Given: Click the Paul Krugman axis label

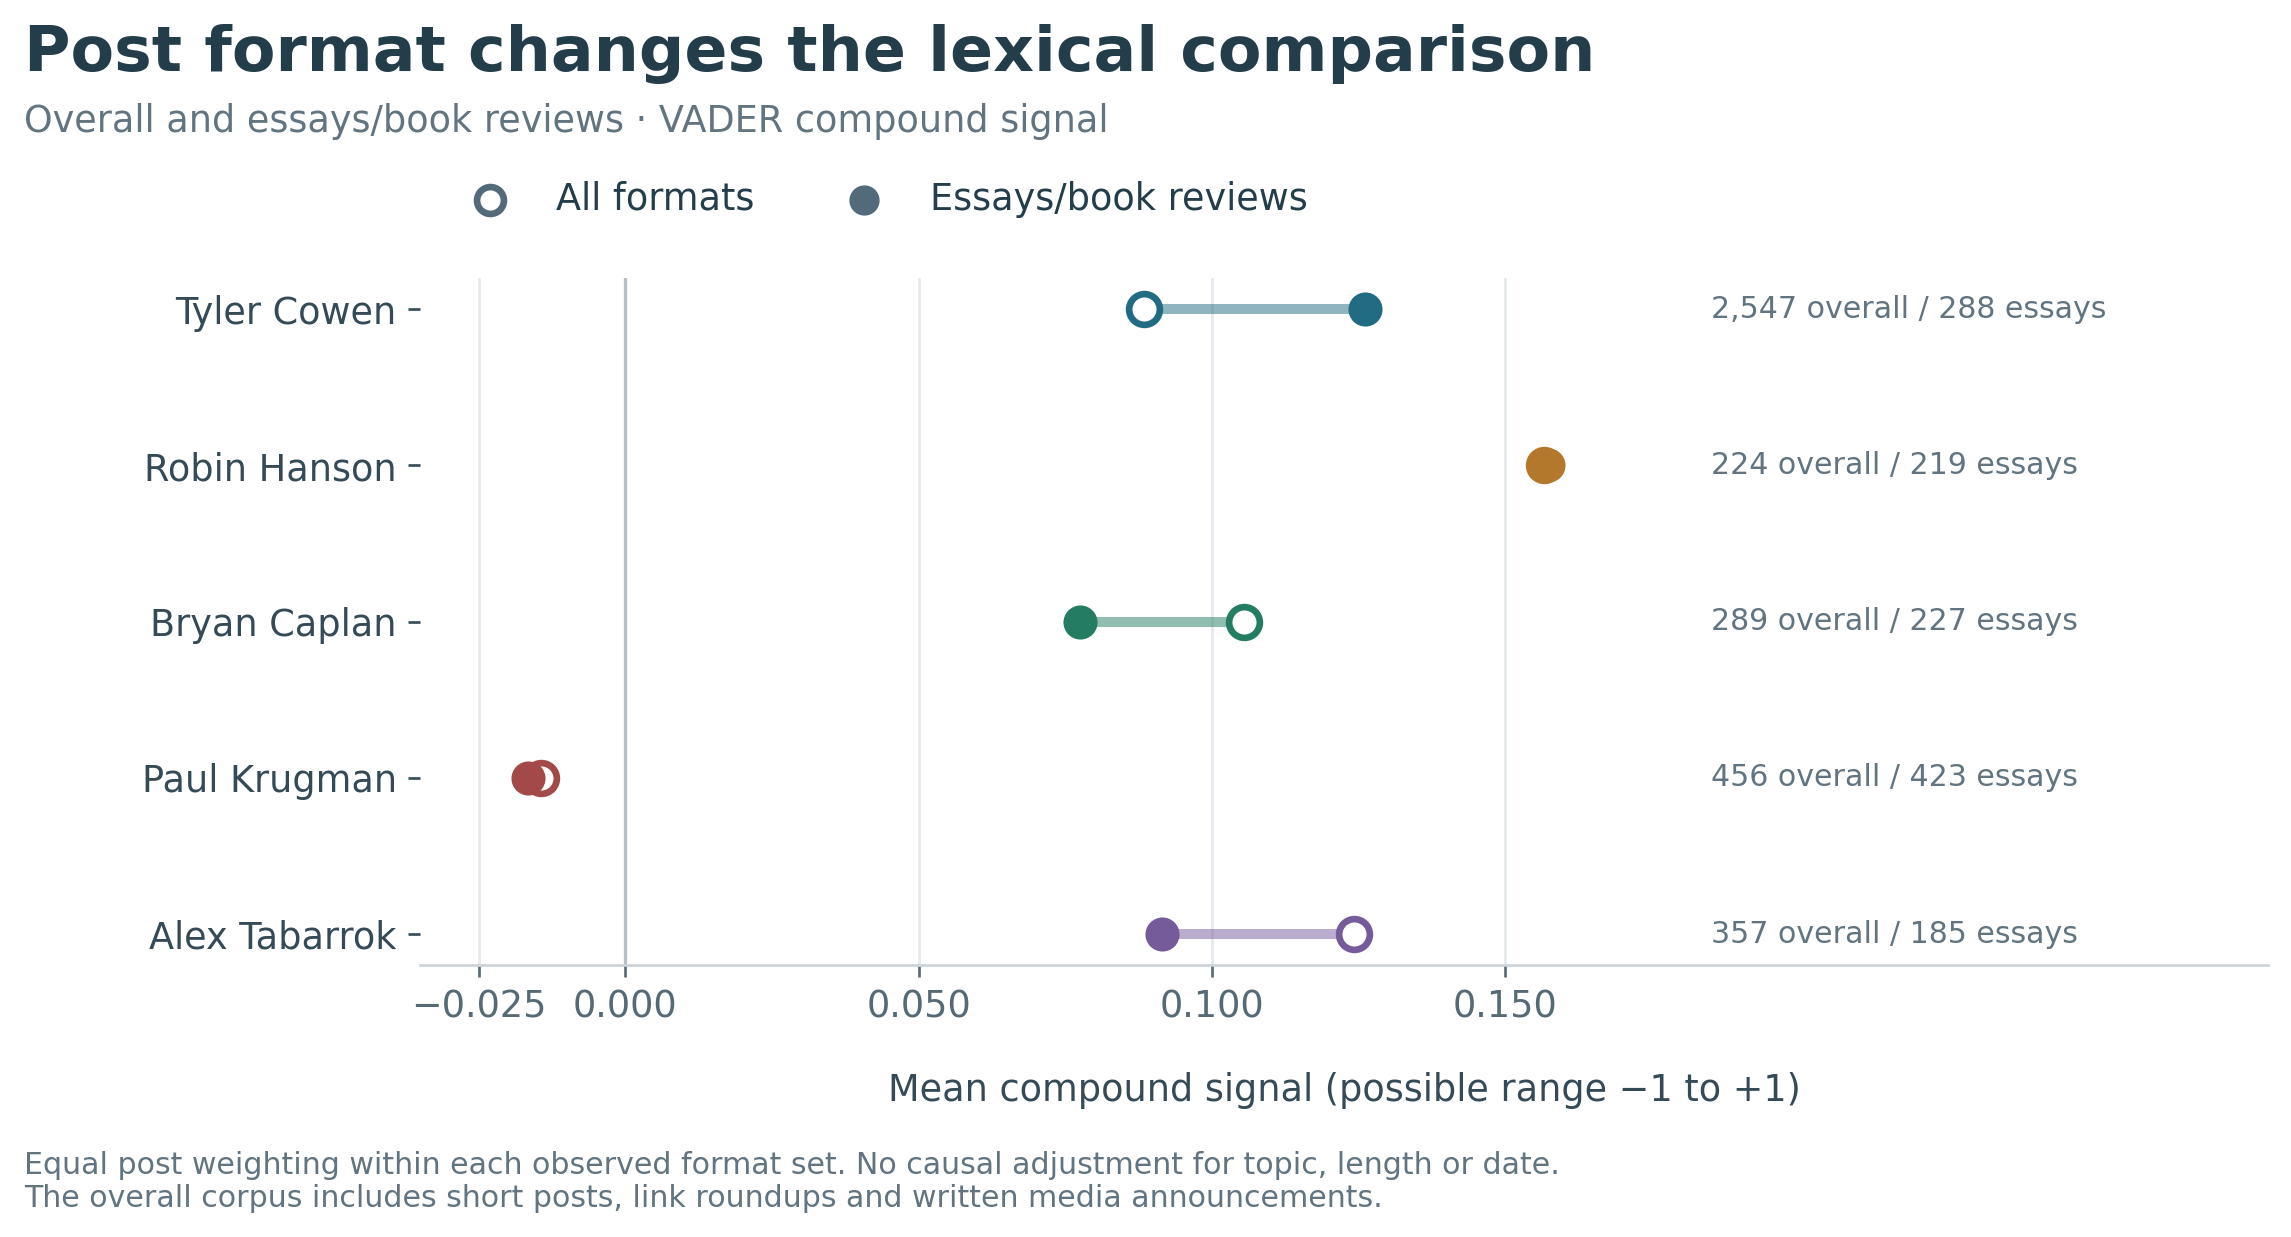Looking at the screenshot, I should 269,779.
